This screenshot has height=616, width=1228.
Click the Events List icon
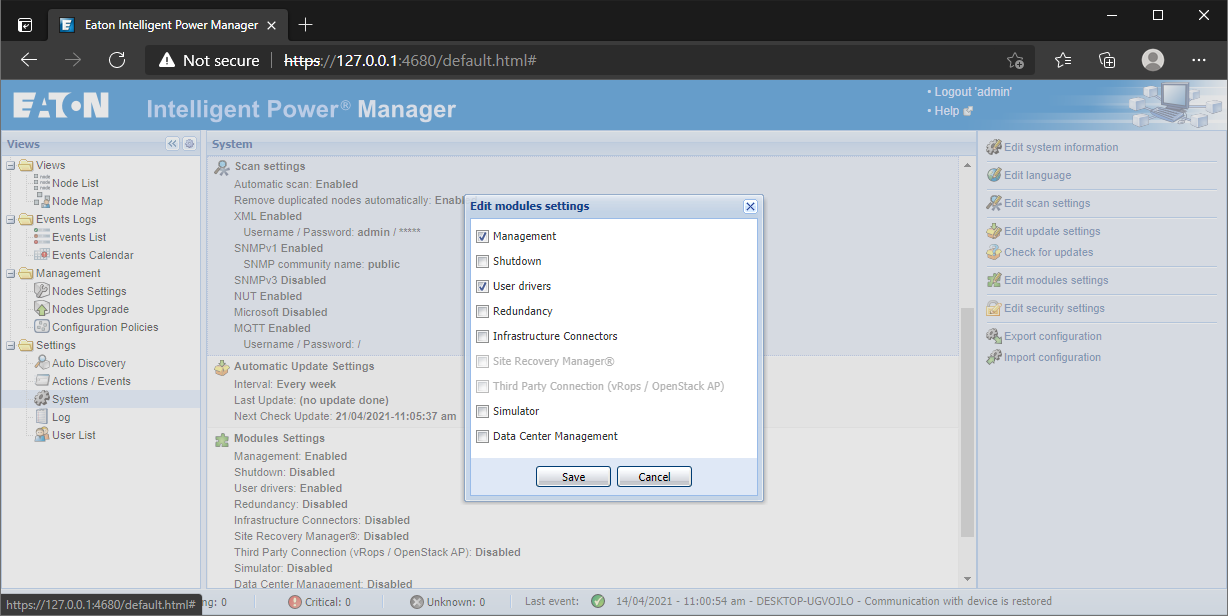point(42,237)
